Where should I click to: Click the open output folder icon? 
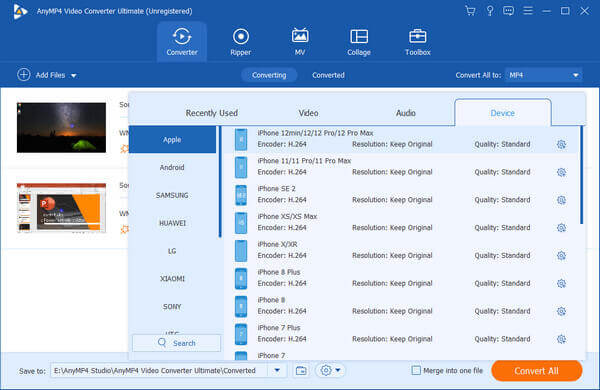click(301, 370)
